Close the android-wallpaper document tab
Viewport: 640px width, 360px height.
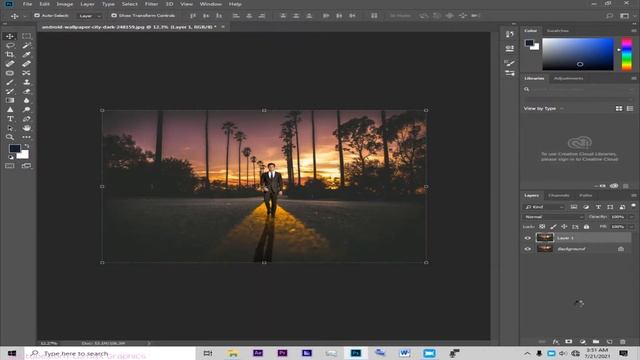pos(223,27)
